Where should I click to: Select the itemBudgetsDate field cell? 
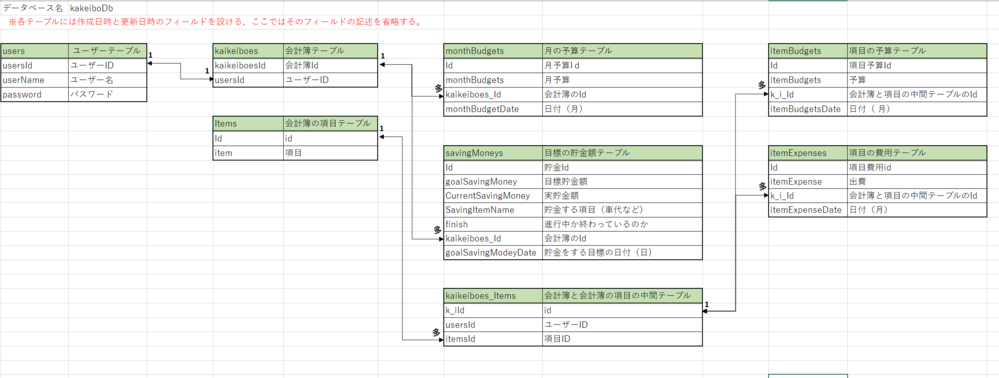[808, 109]
